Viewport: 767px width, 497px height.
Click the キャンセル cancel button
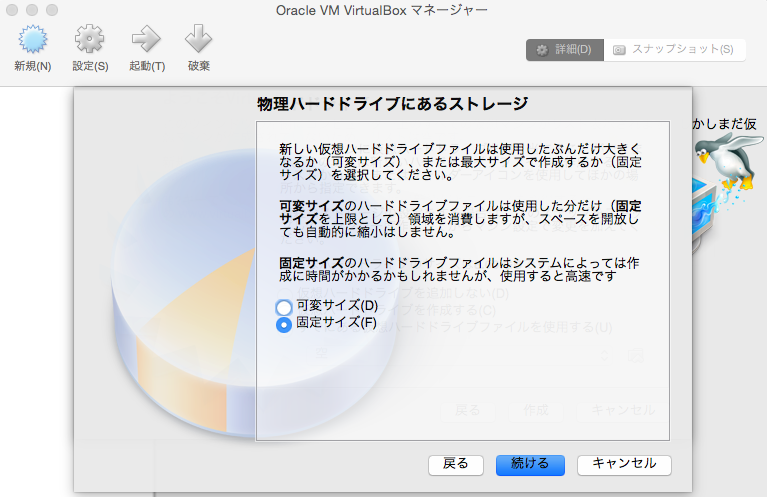(624, 465)
